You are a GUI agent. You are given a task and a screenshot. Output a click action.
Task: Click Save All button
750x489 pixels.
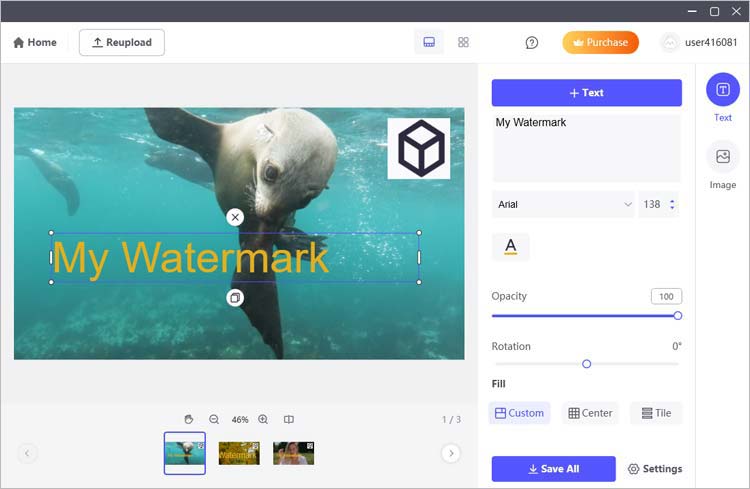click(x=553, y=469)
